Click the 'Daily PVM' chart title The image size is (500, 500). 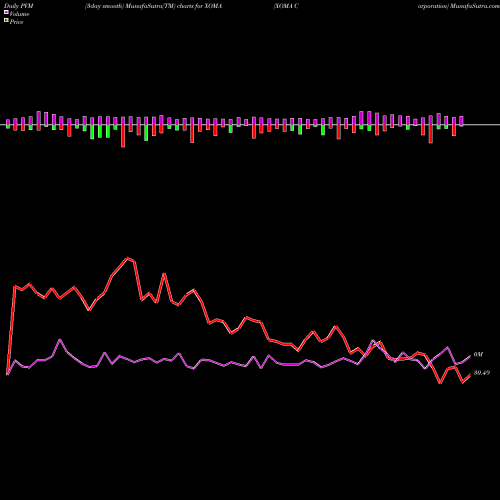19,6
